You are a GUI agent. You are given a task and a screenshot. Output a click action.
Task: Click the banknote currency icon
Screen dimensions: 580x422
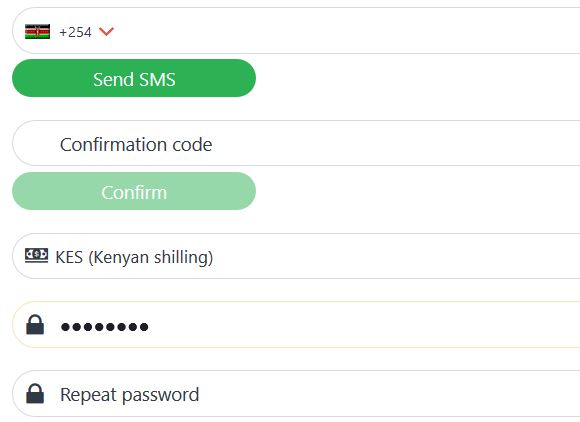36,256
